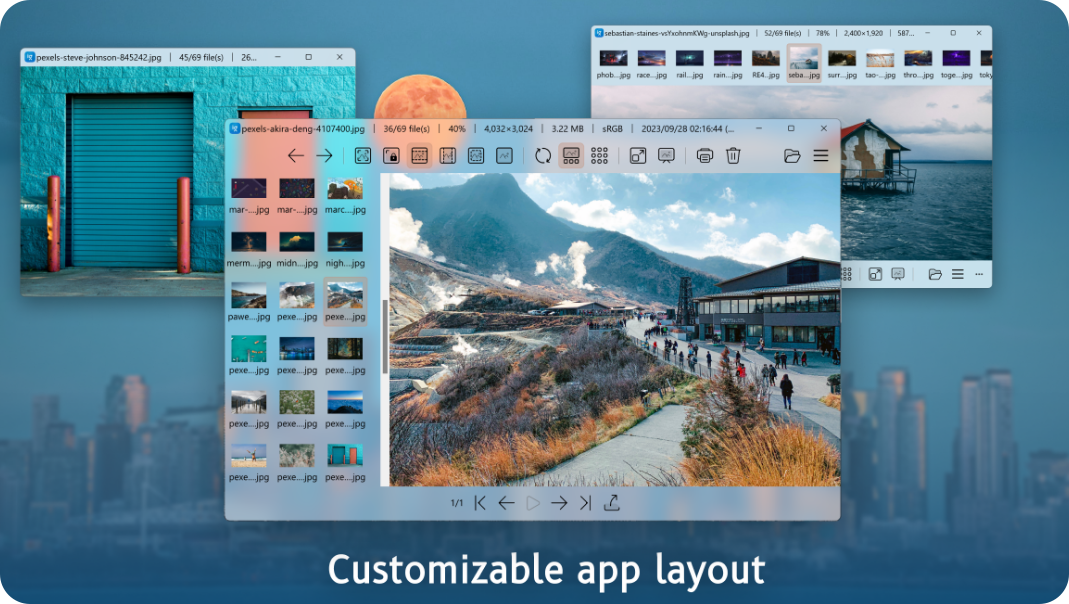1069x604 pixels.
Task: Click the thumbnail panel vertical scrollbar
Action: click(x=385, y=337)
